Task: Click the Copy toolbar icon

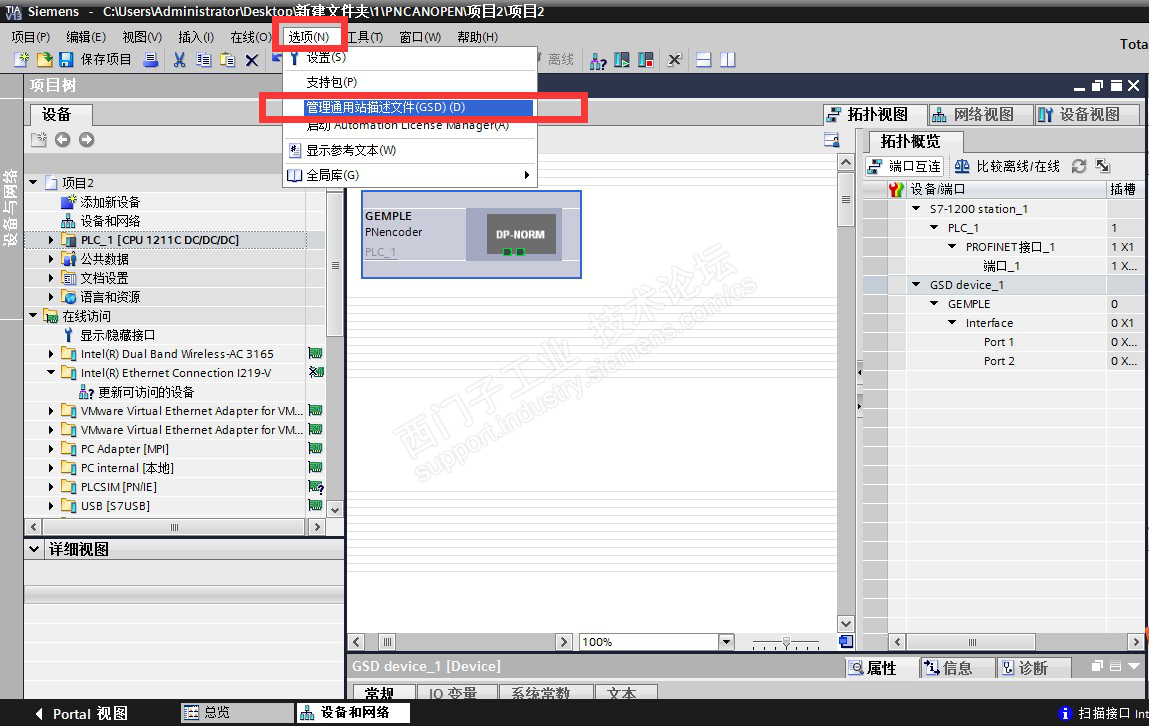Action: (x=204, y=60)
